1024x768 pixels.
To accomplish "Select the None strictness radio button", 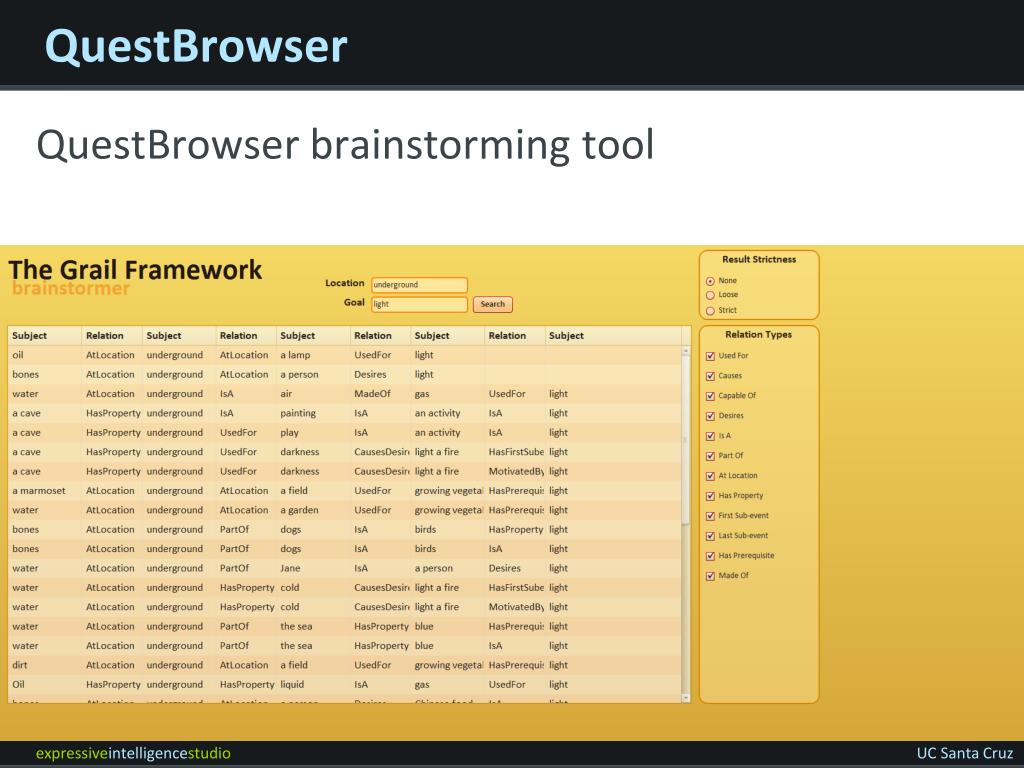I will click(x=710, y=281).
